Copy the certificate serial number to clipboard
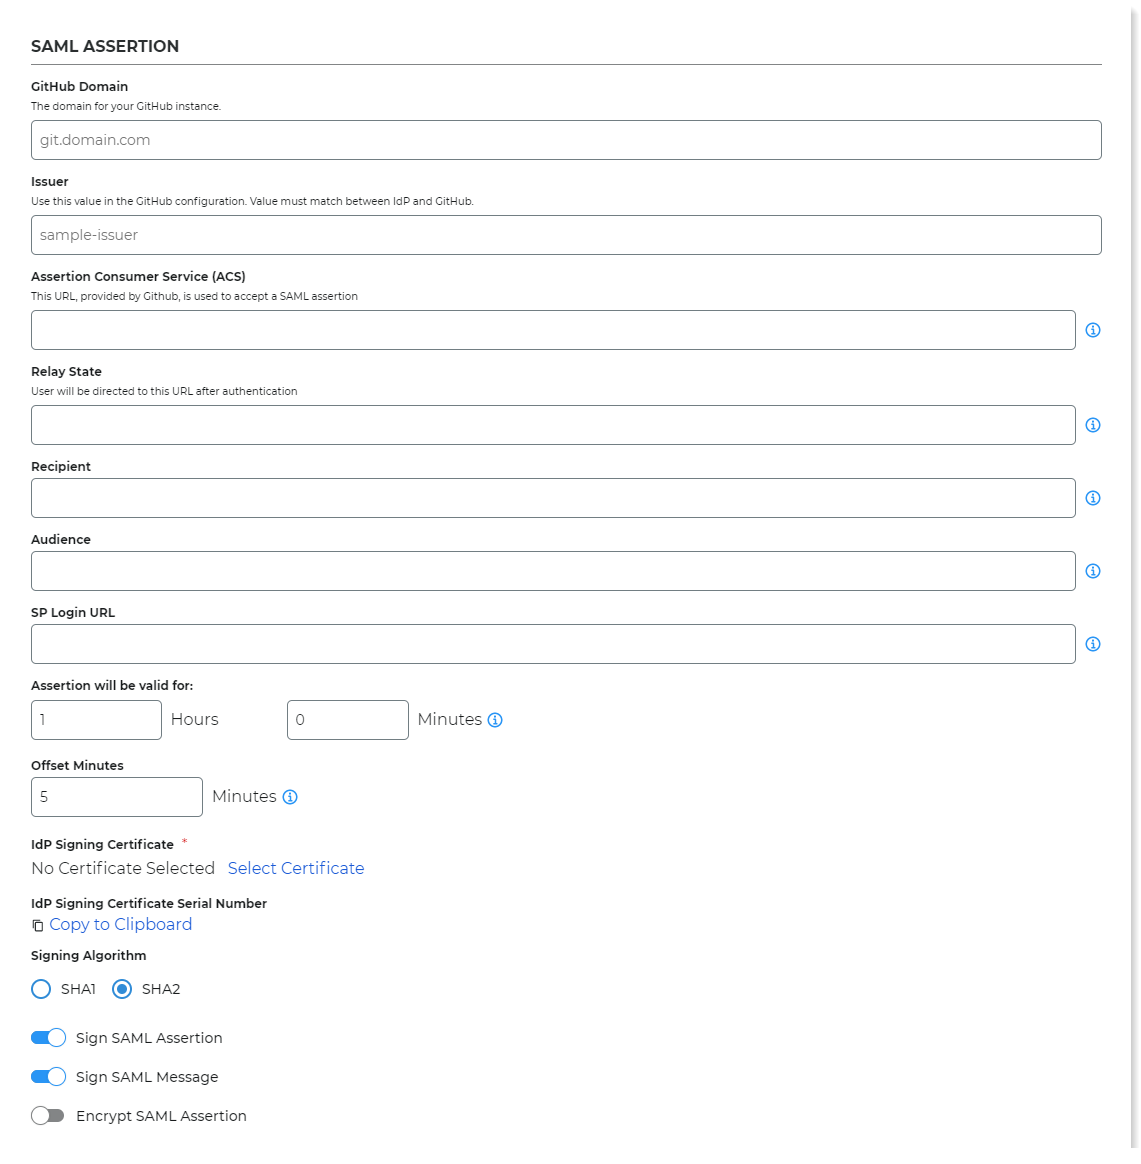 [x=120, y=924]
